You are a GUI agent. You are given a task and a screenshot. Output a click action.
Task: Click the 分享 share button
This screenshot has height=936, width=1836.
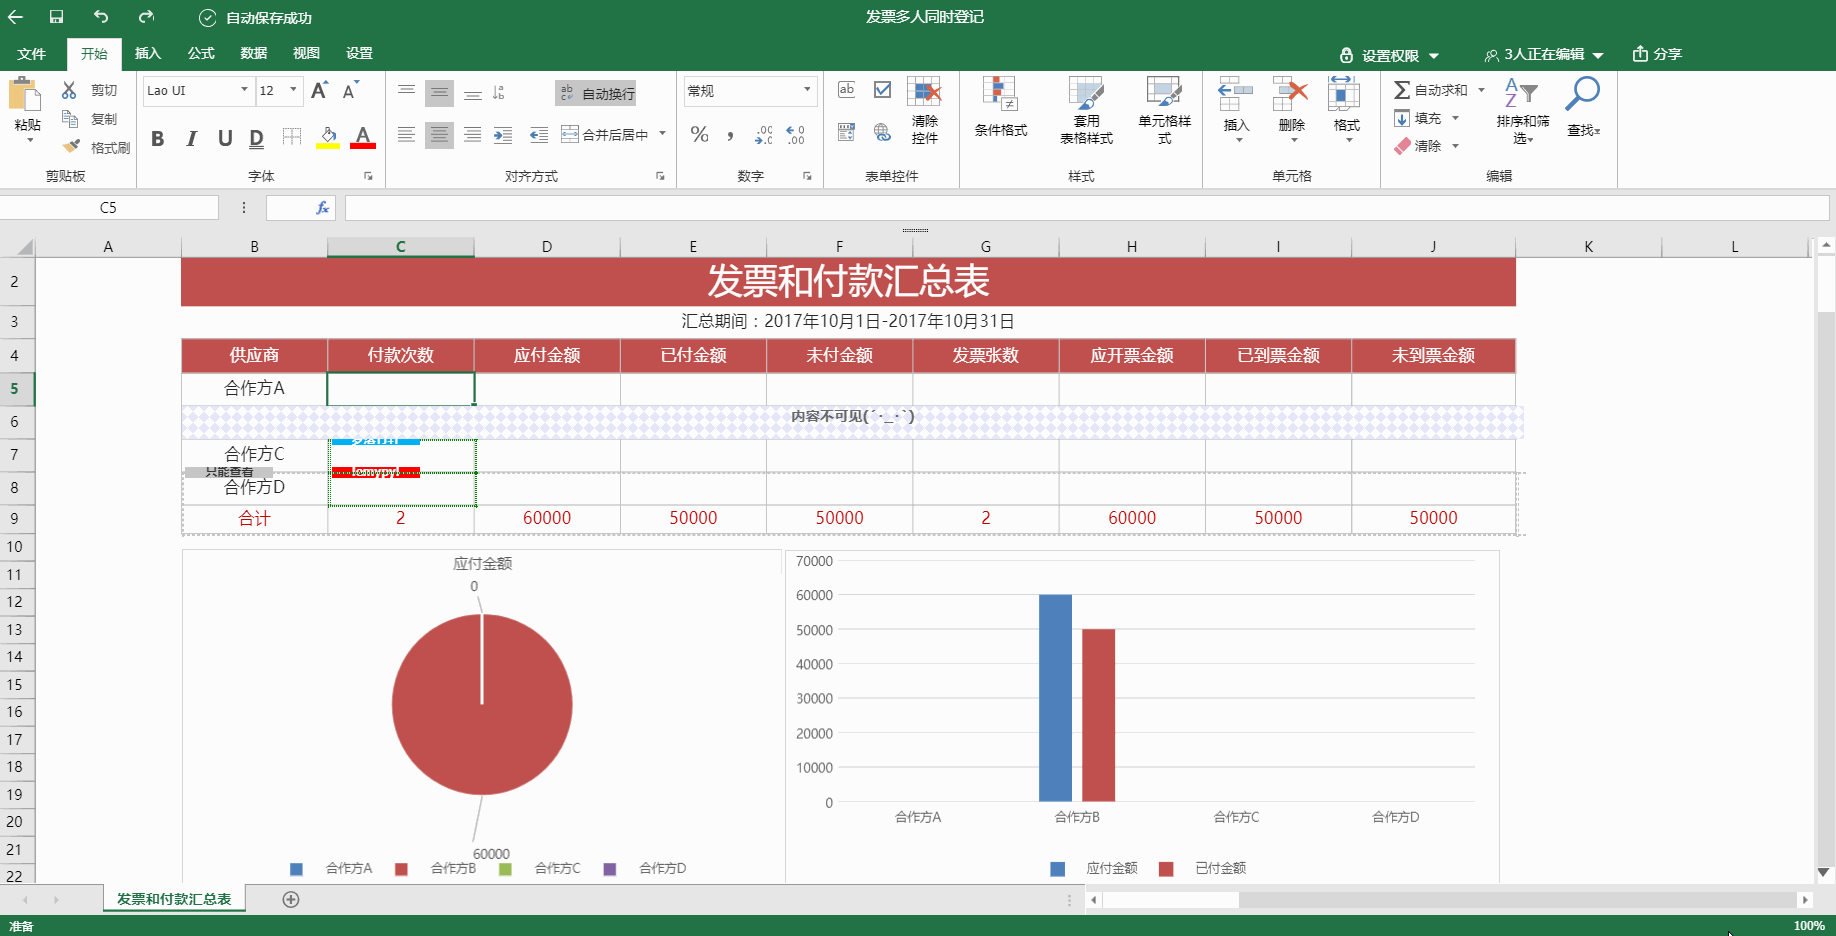pos(1657,54)
